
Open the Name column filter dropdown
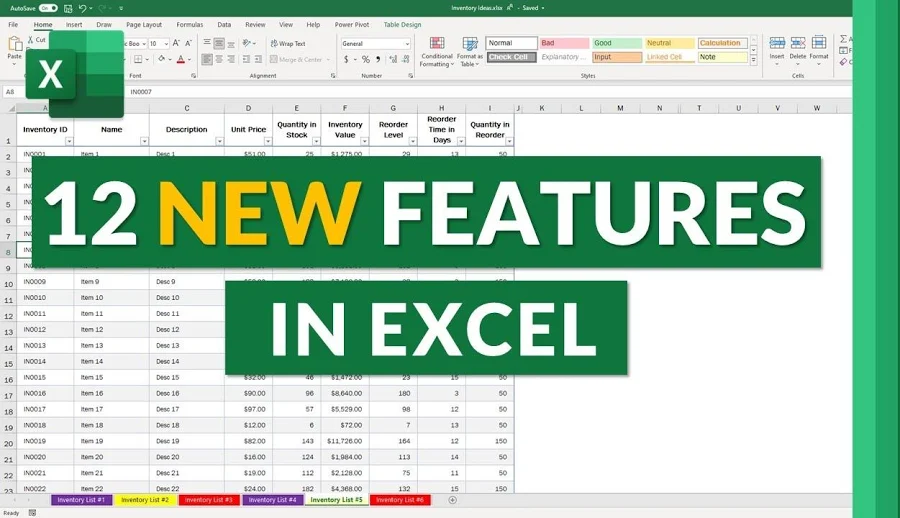point(144,141)
